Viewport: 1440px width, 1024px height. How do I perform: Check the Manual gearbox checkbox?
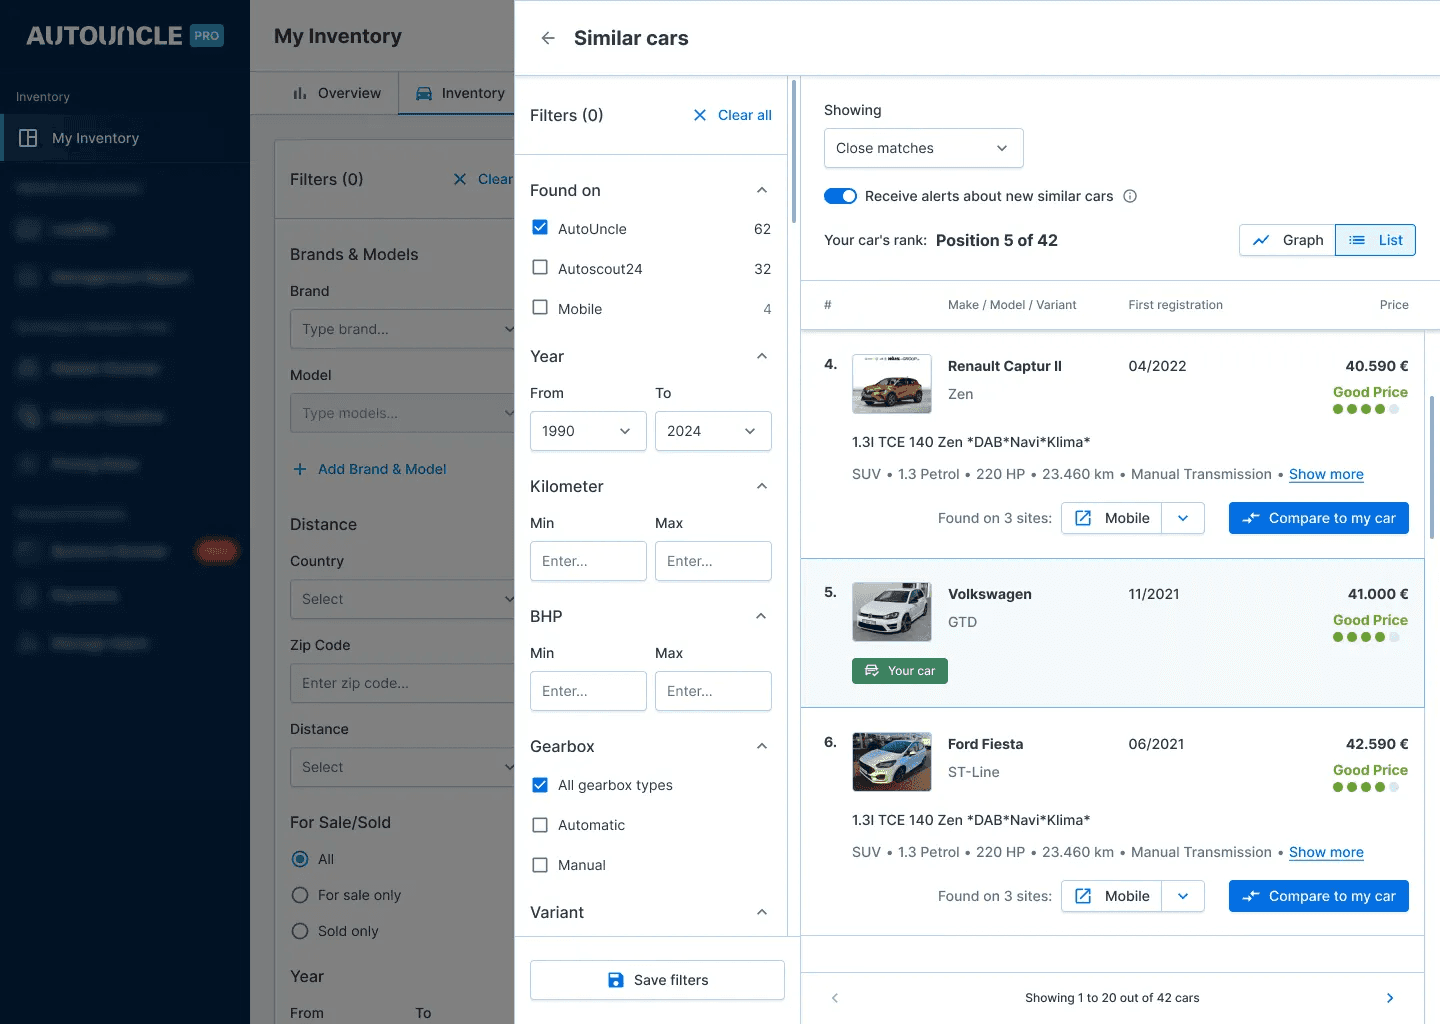[540, 865]
